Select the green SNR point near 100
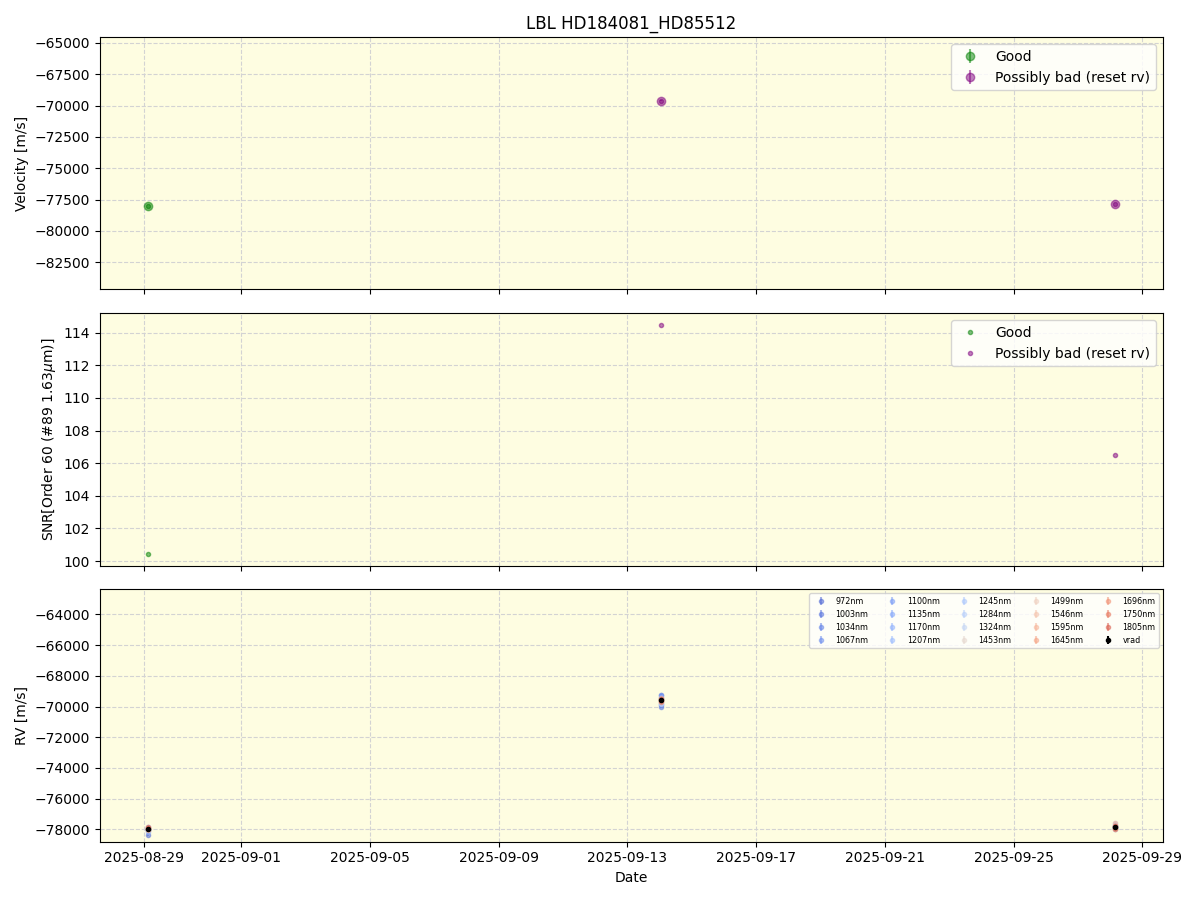Viewport: 1200px width, 900px height. tap(148, 554)
